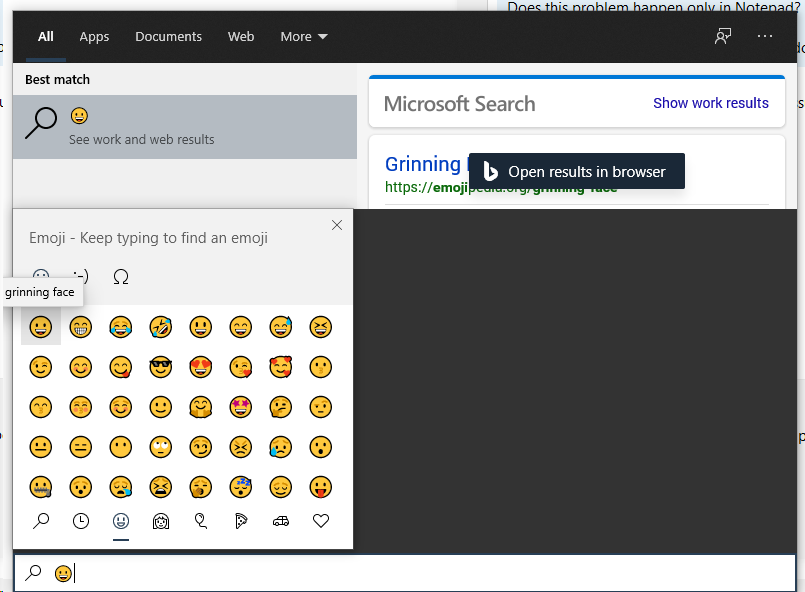The height and width of the screenshot is (592, 805).
Task: Choose the thinking face emoji
Action: 281,407
